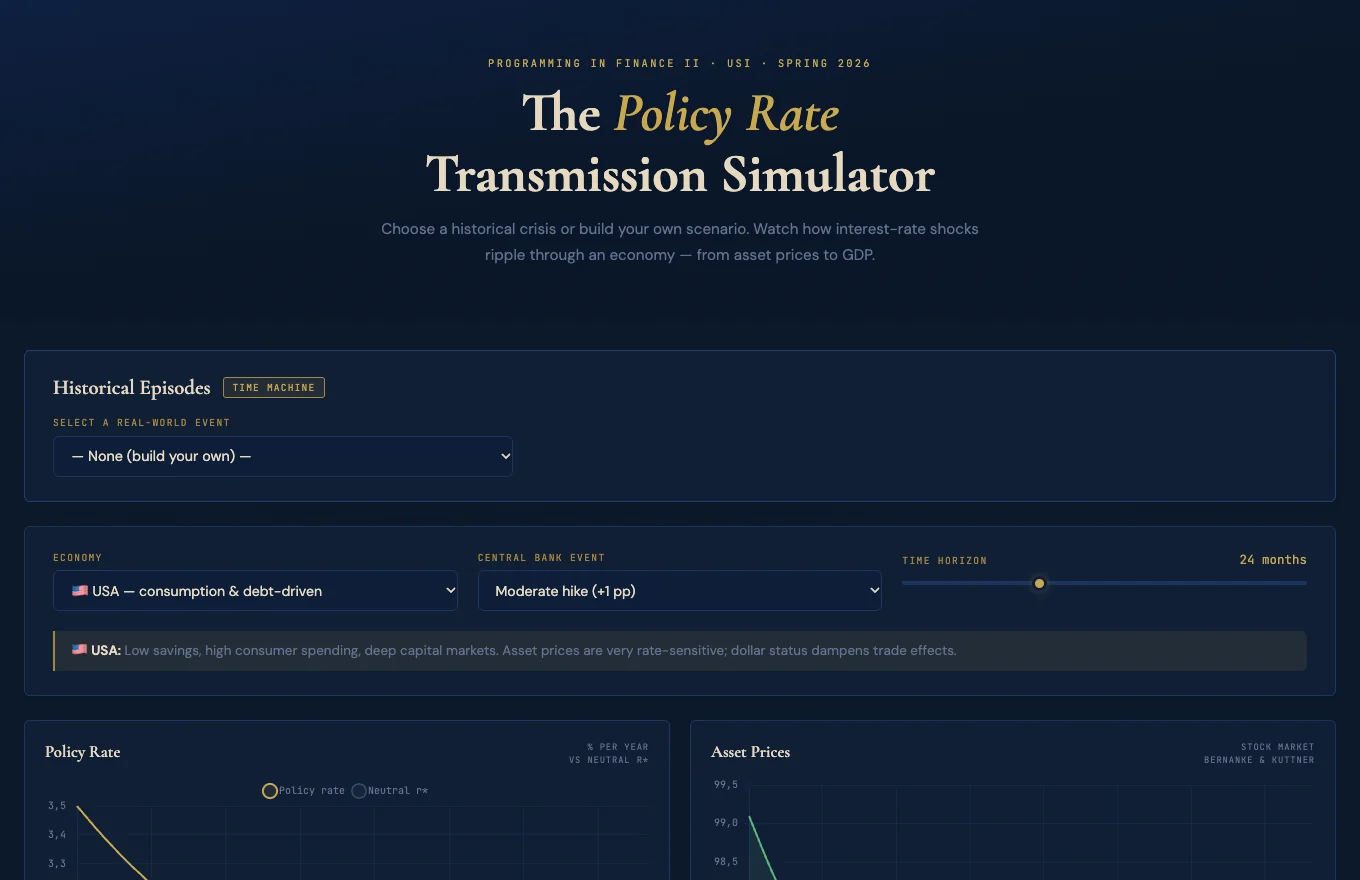Click the "SELECT A REAL-WORLD EVENT" label

[x=141, y=423]
